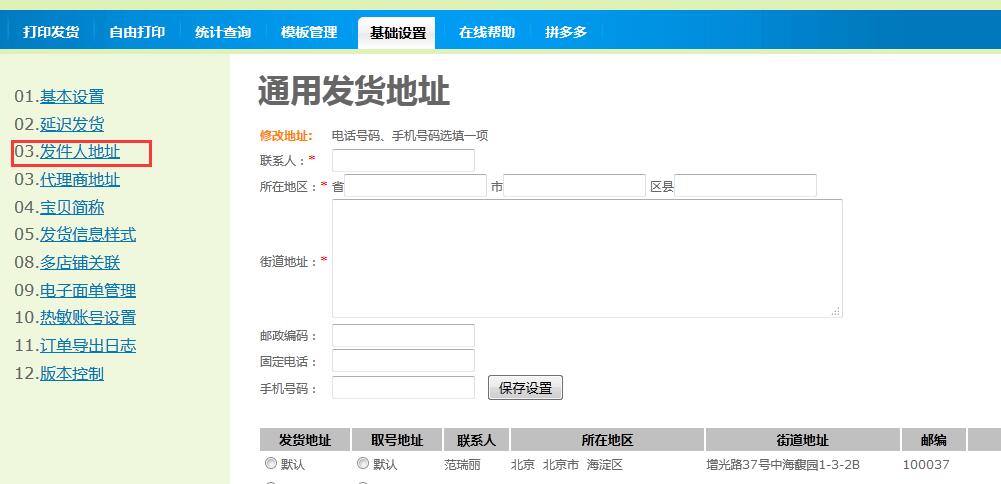The width and height of the screenshot is (1001, 484).
Task: Go to the 在线帮助 tab
Action: click(487, 32)
